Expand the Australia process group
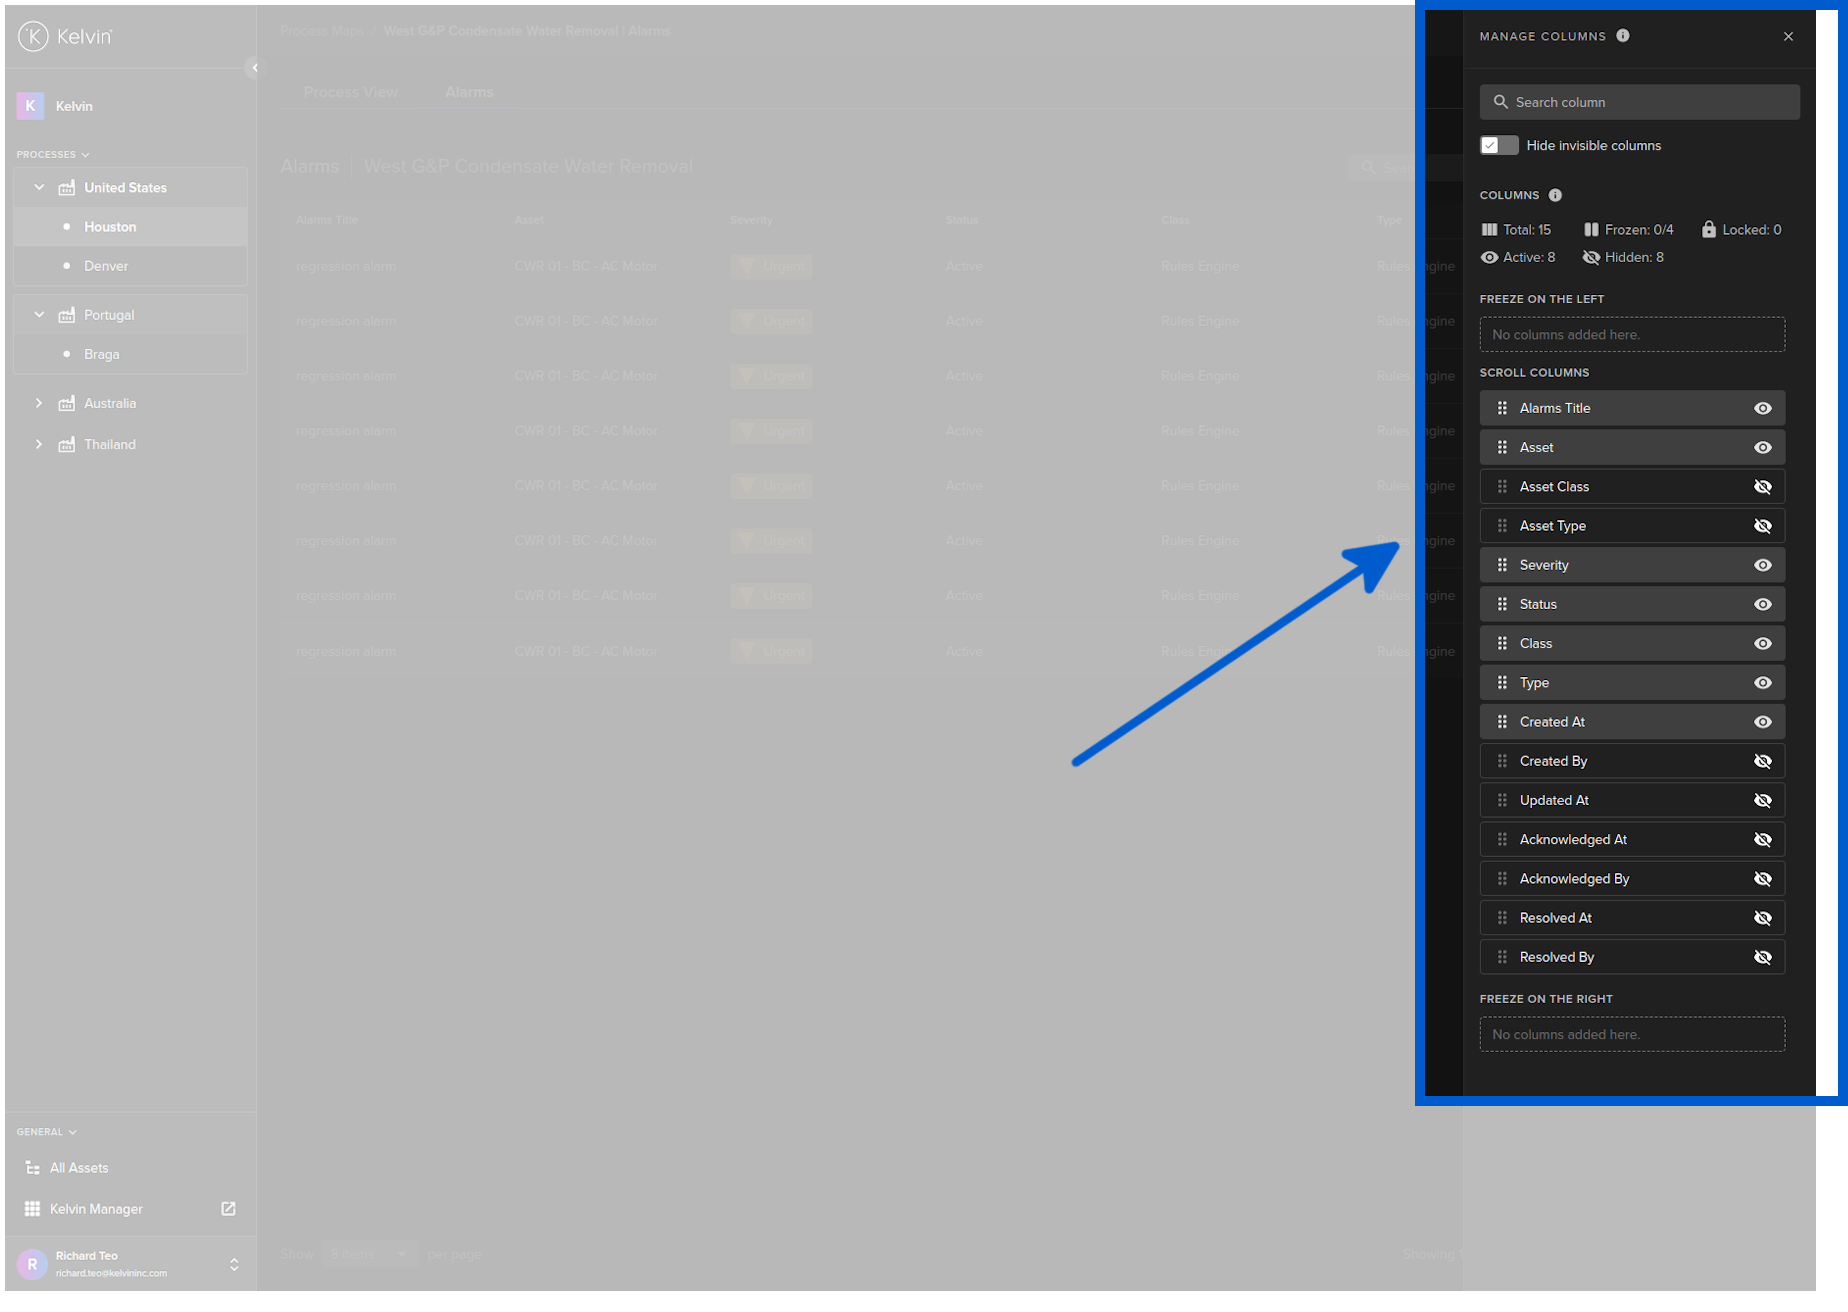Viewport: 1848px width, 1312px height. pos(39,403)
